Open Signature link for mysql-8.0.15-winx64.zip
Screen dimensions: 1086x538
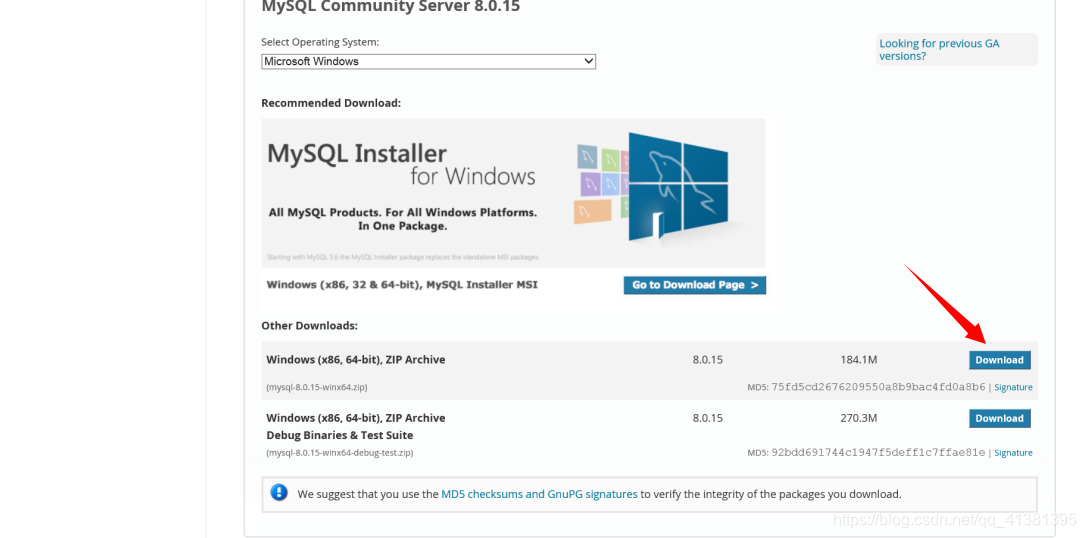click(1013, 388)
